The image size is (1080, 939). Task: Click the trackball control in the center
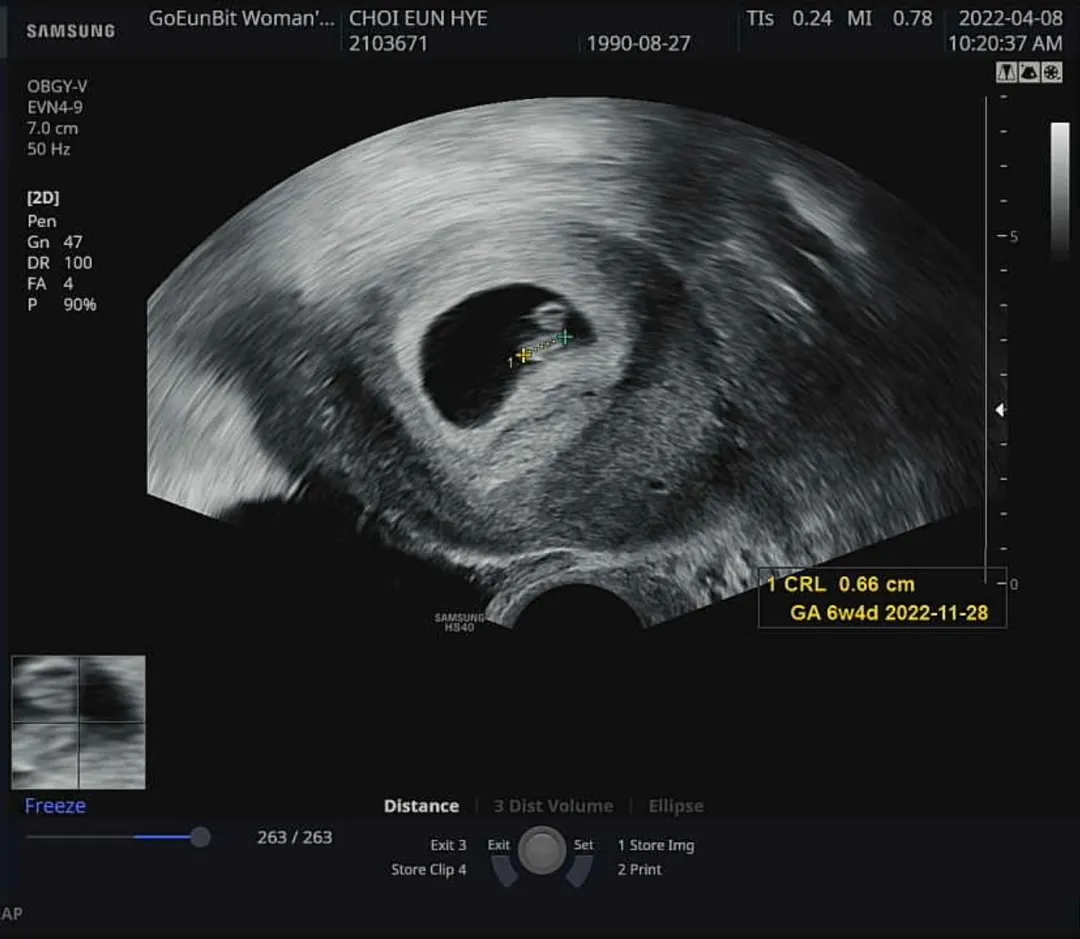pyautogui.click(x=541, y=851)
